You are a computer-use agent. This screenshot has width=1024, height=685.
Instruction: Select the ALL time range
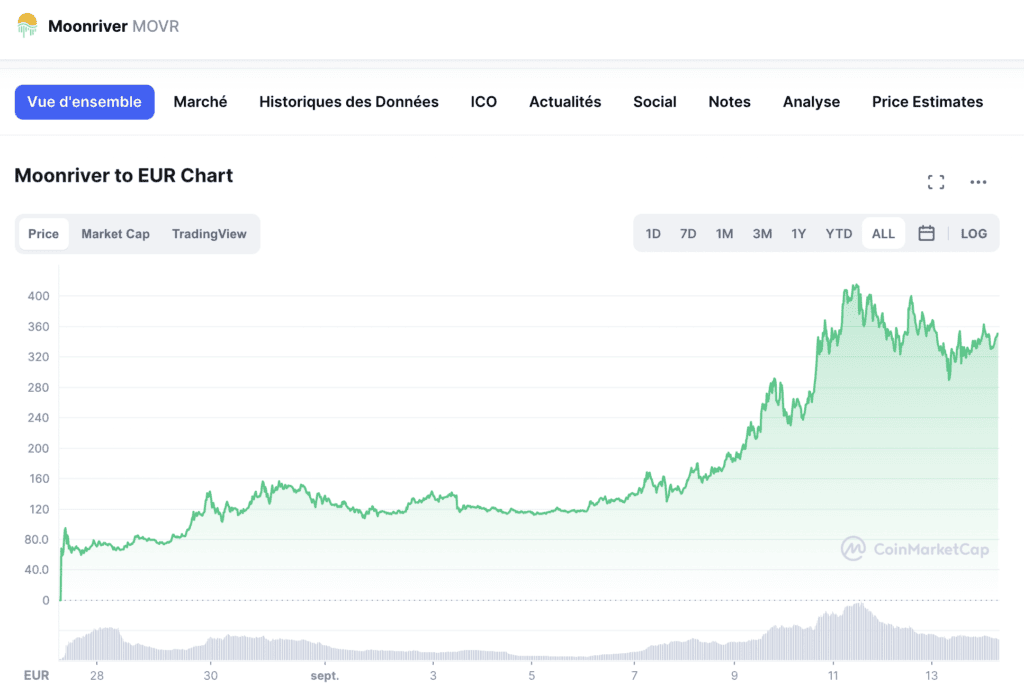click(x=883, y=234)
